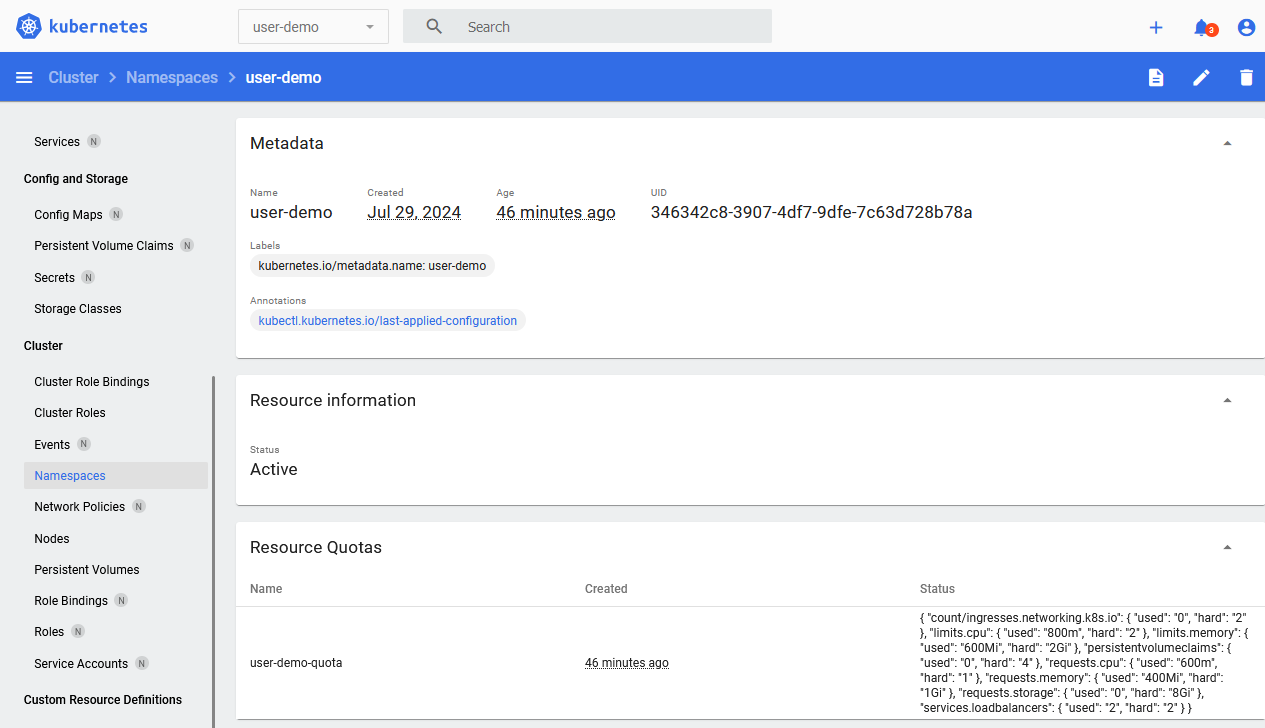
Task: Open the user-demo namespace dropdown
Action: coord(313,27)
